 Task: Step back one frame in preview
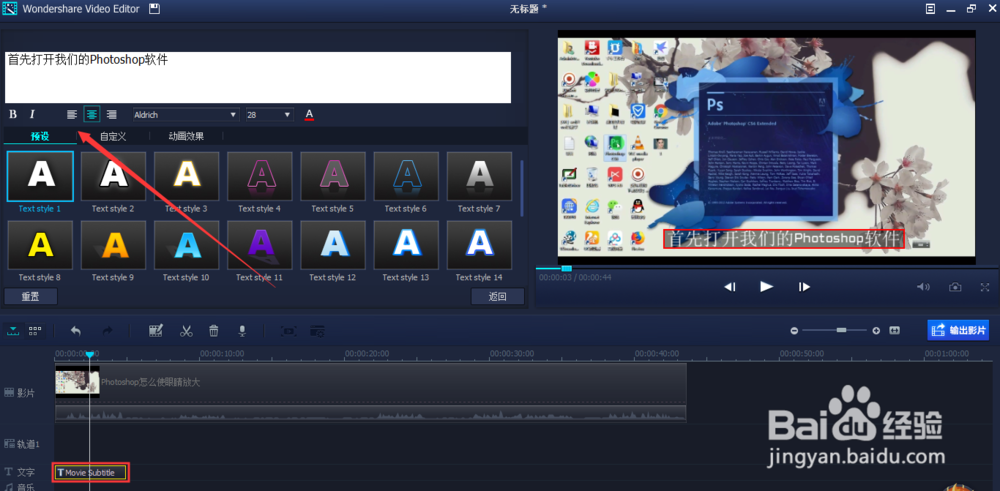tap(730, 287)
